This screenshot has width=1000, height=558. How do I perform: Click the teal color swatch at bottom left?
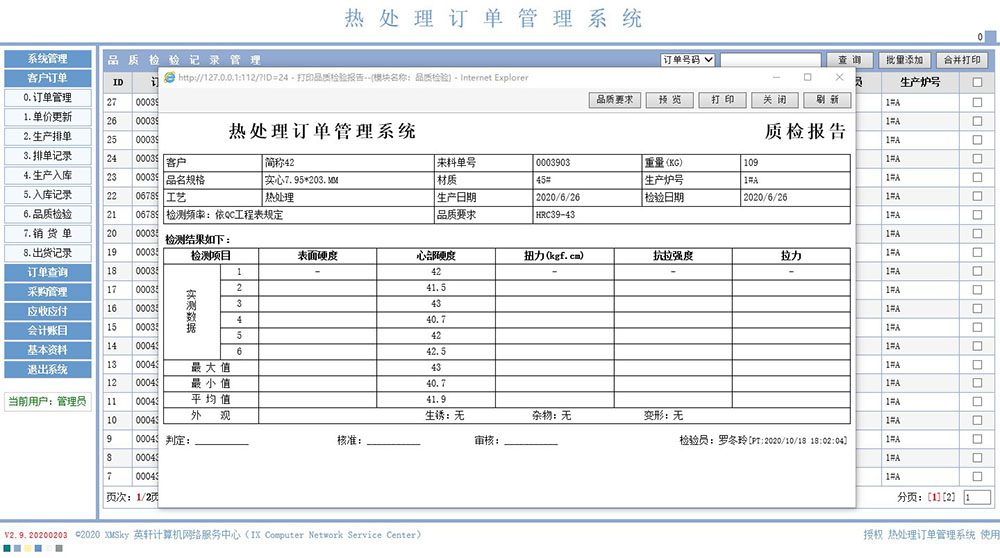pos(7,548)
